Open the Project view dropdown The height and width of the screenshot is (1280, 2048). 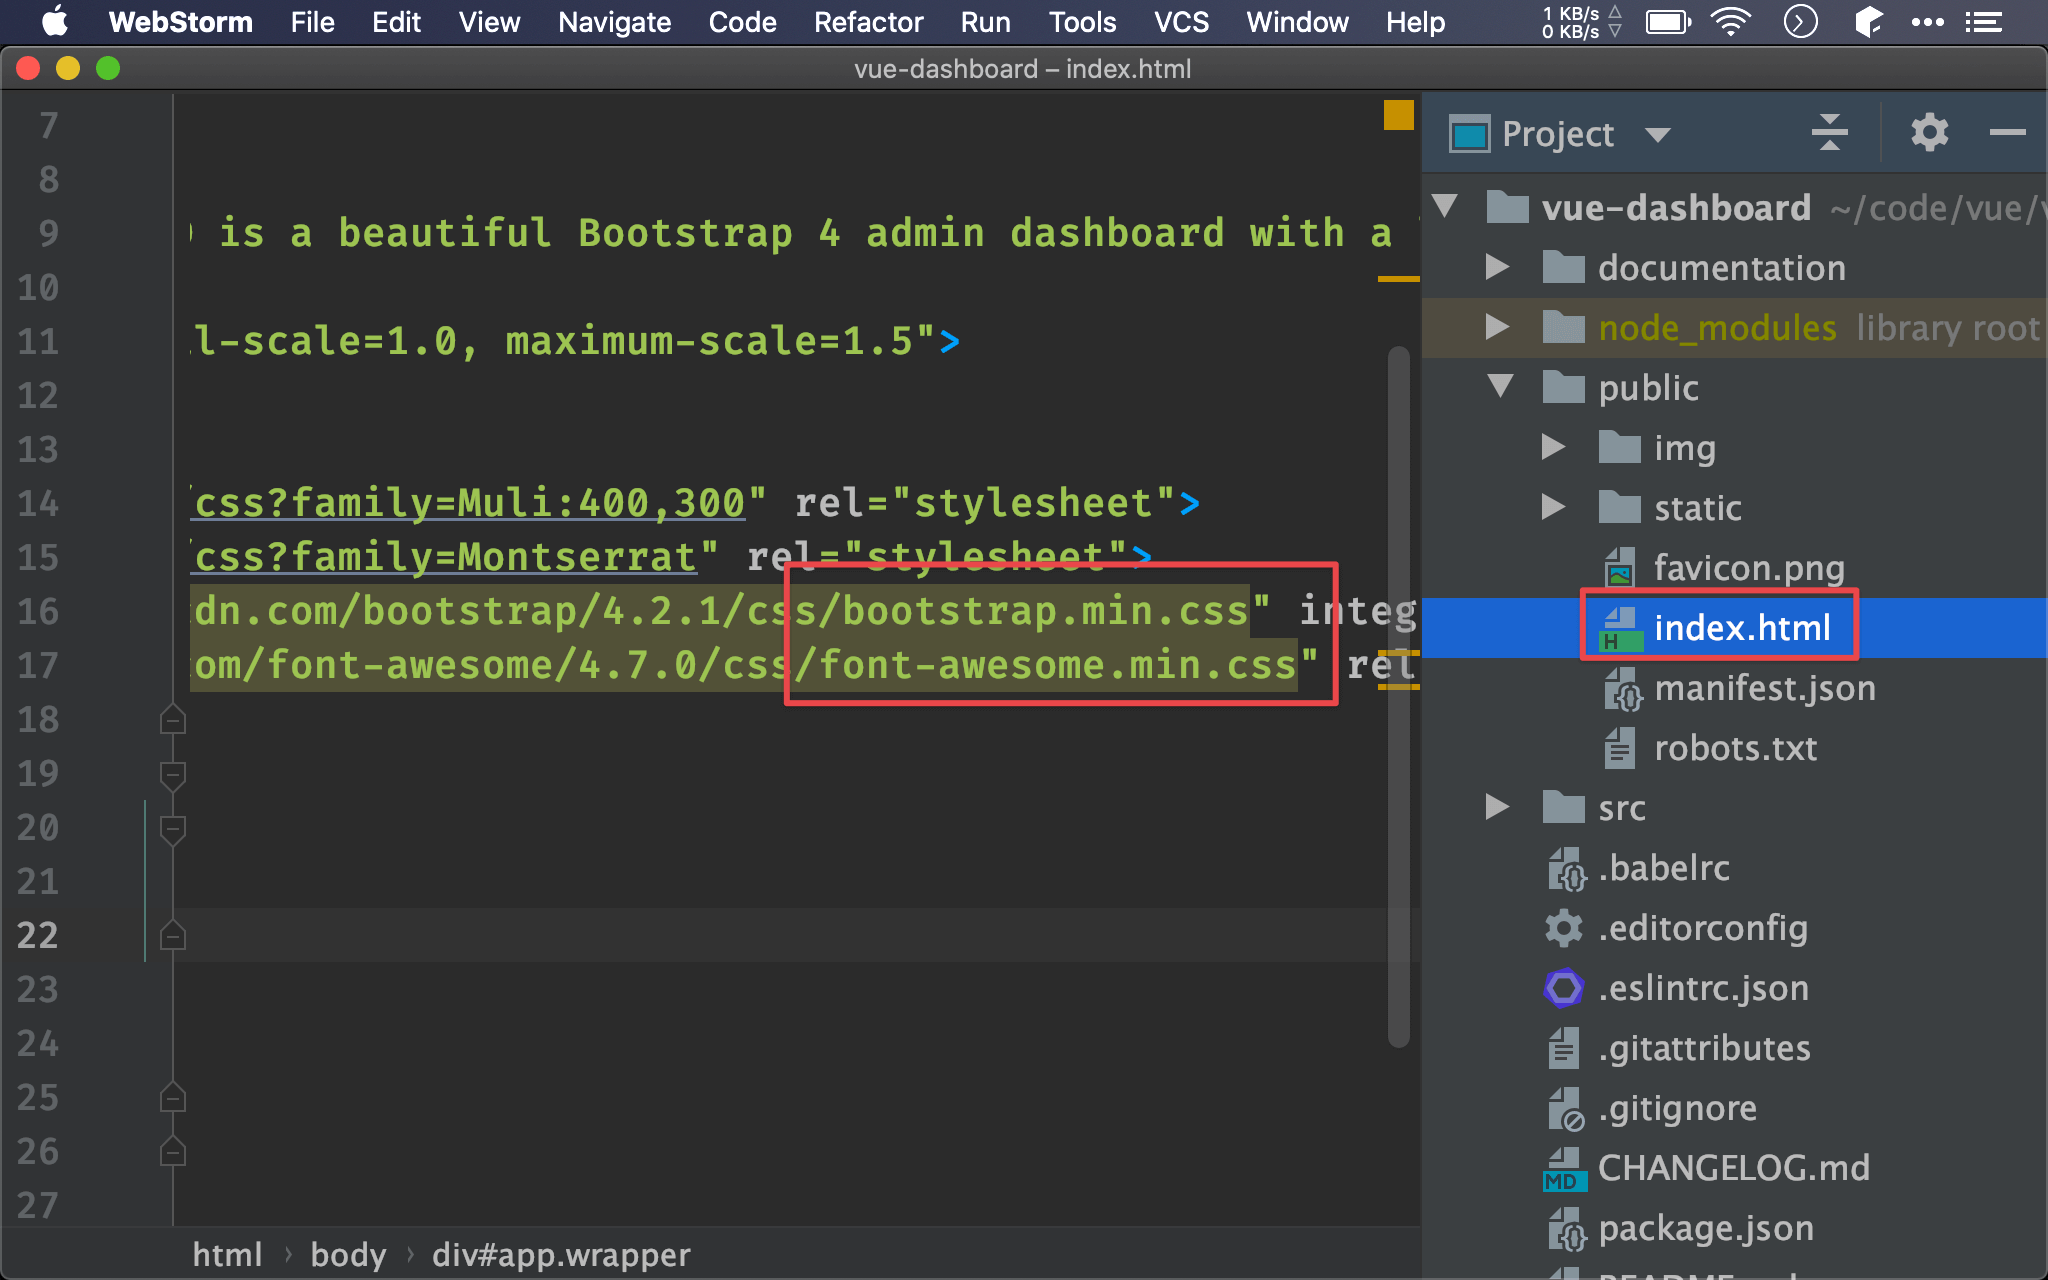point(1658,135)
